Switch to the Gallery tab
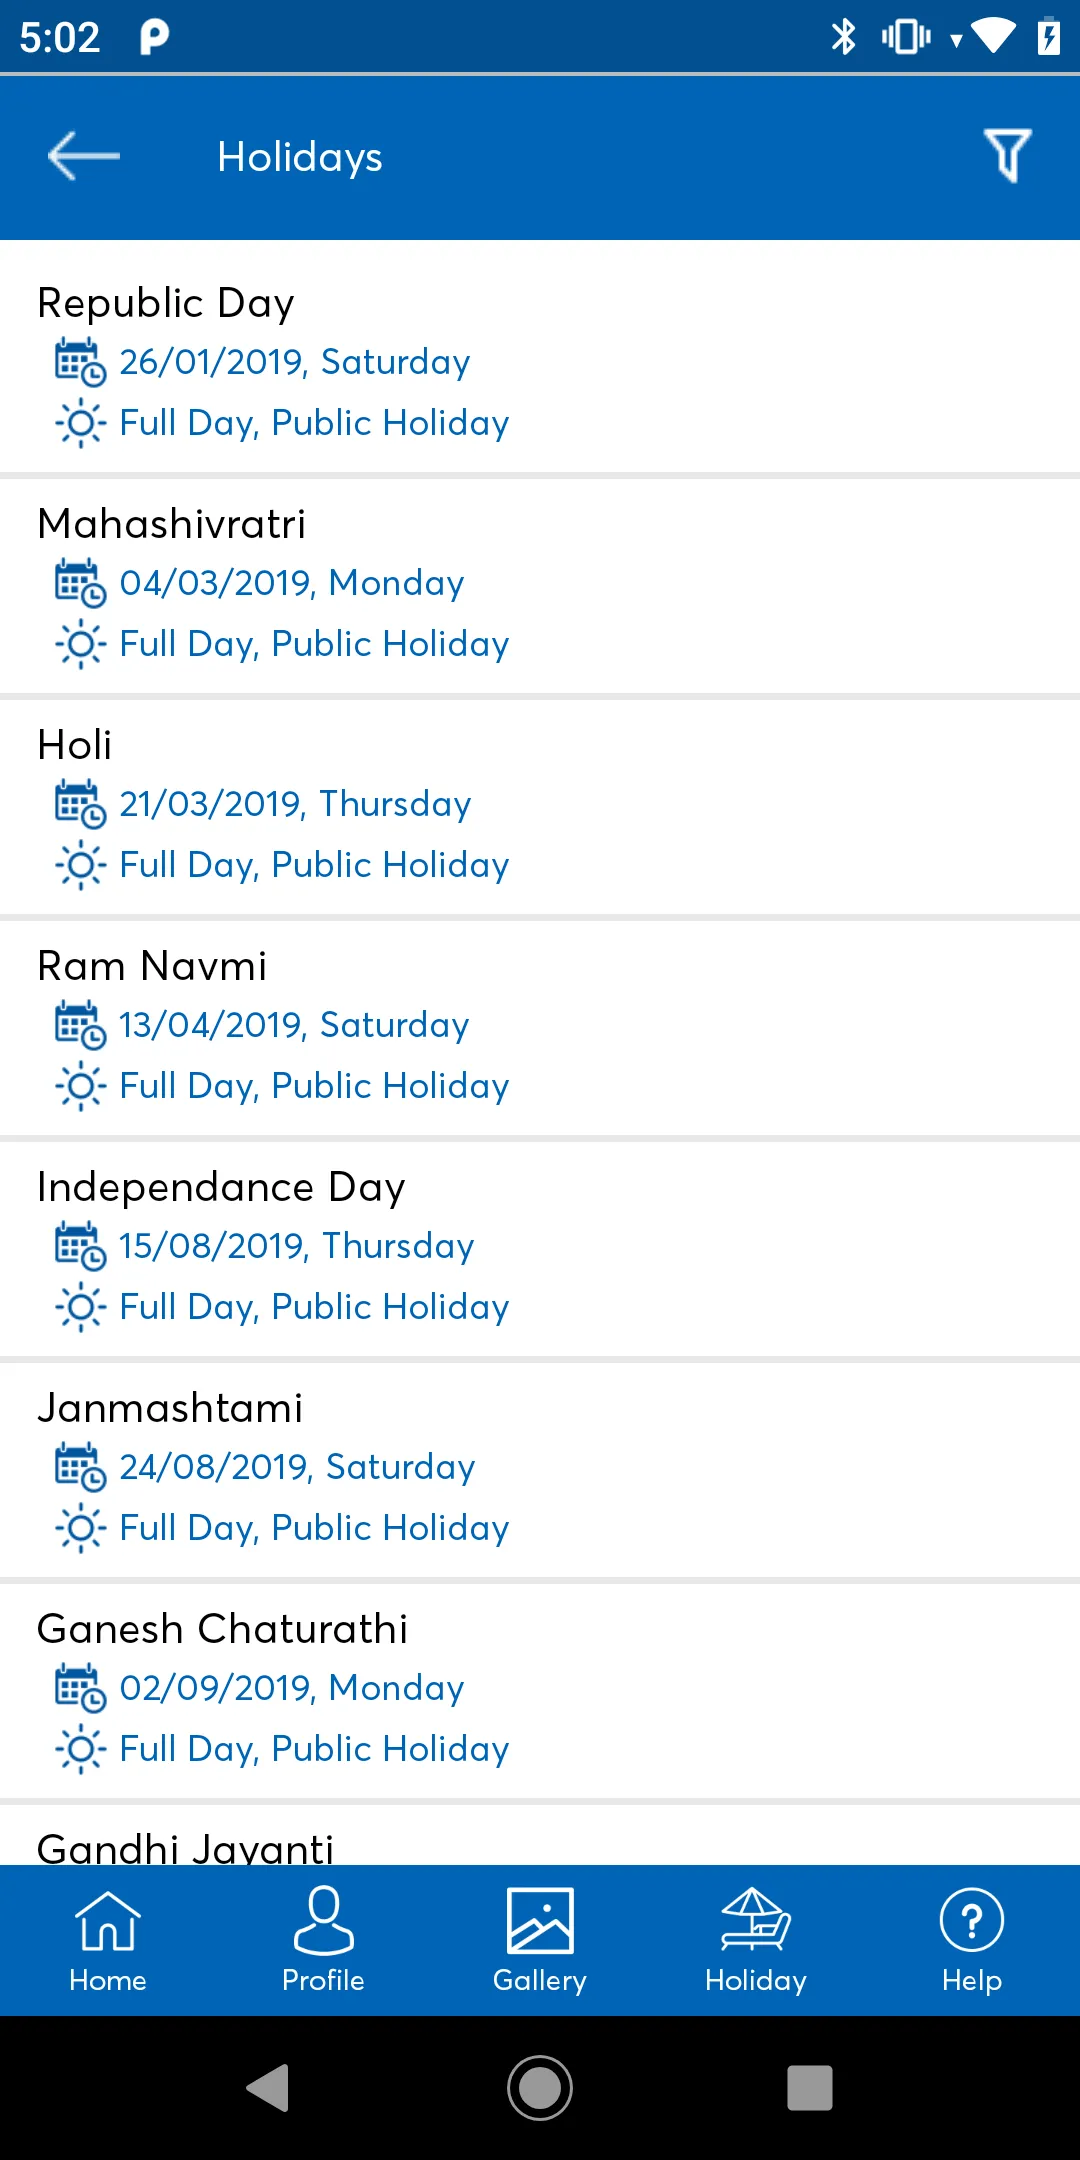This screenshot has height=2160, width=1080. pyautogui.click(x=540, y=1940)
